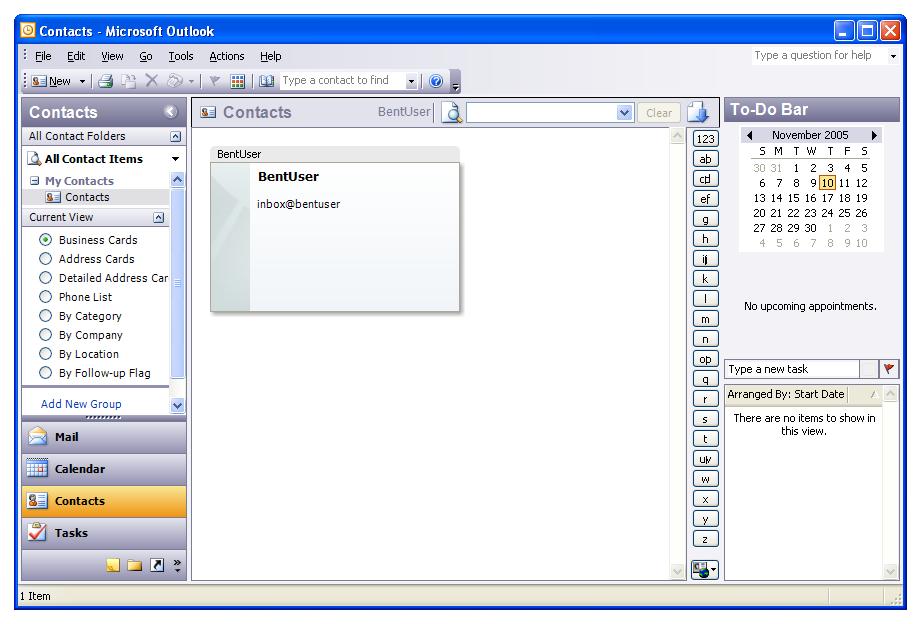This screenshot has height=624, width=916.
Task: Collapse the Contacts navigation pane chevron
Action: (170, 112)
